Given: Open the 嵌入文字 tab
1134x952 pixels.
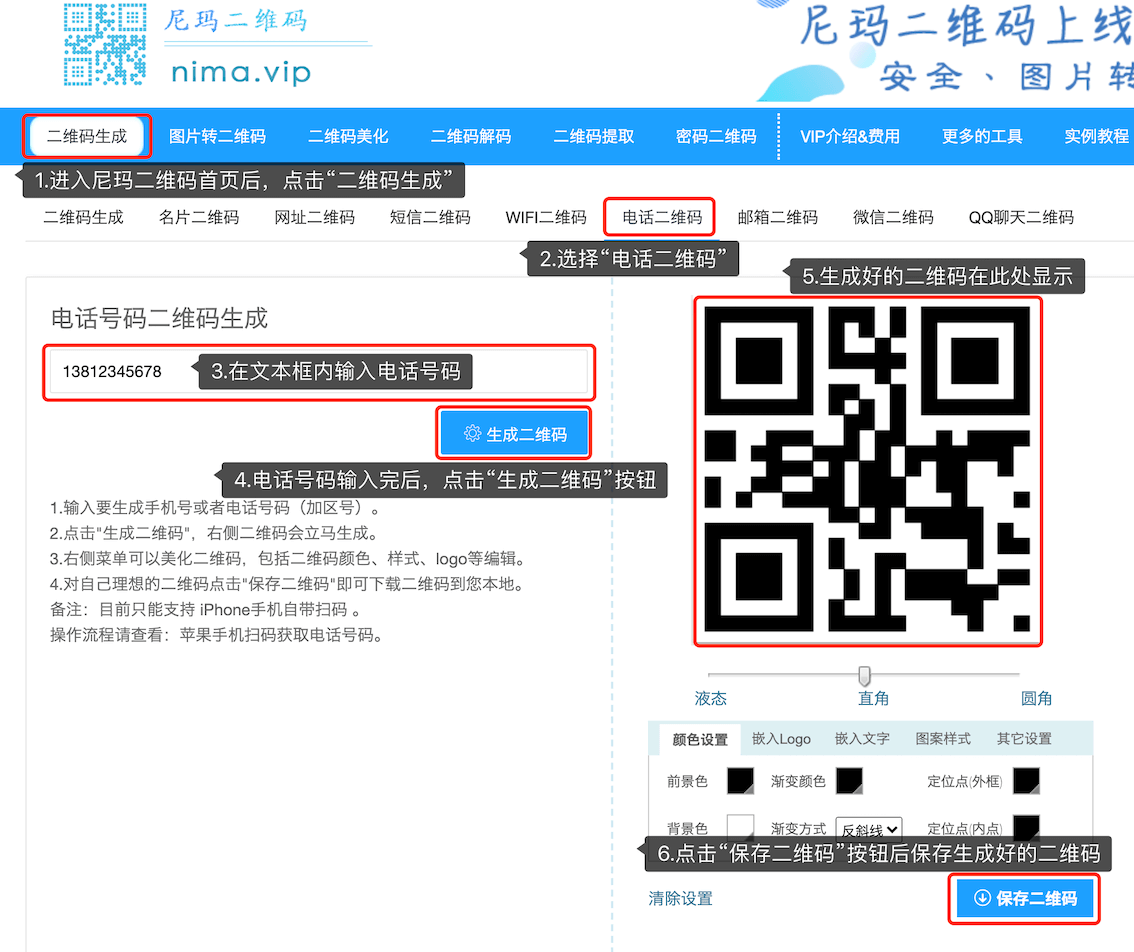Looking at the screenshot, I should pyautogui.click(x=862, y=739).
